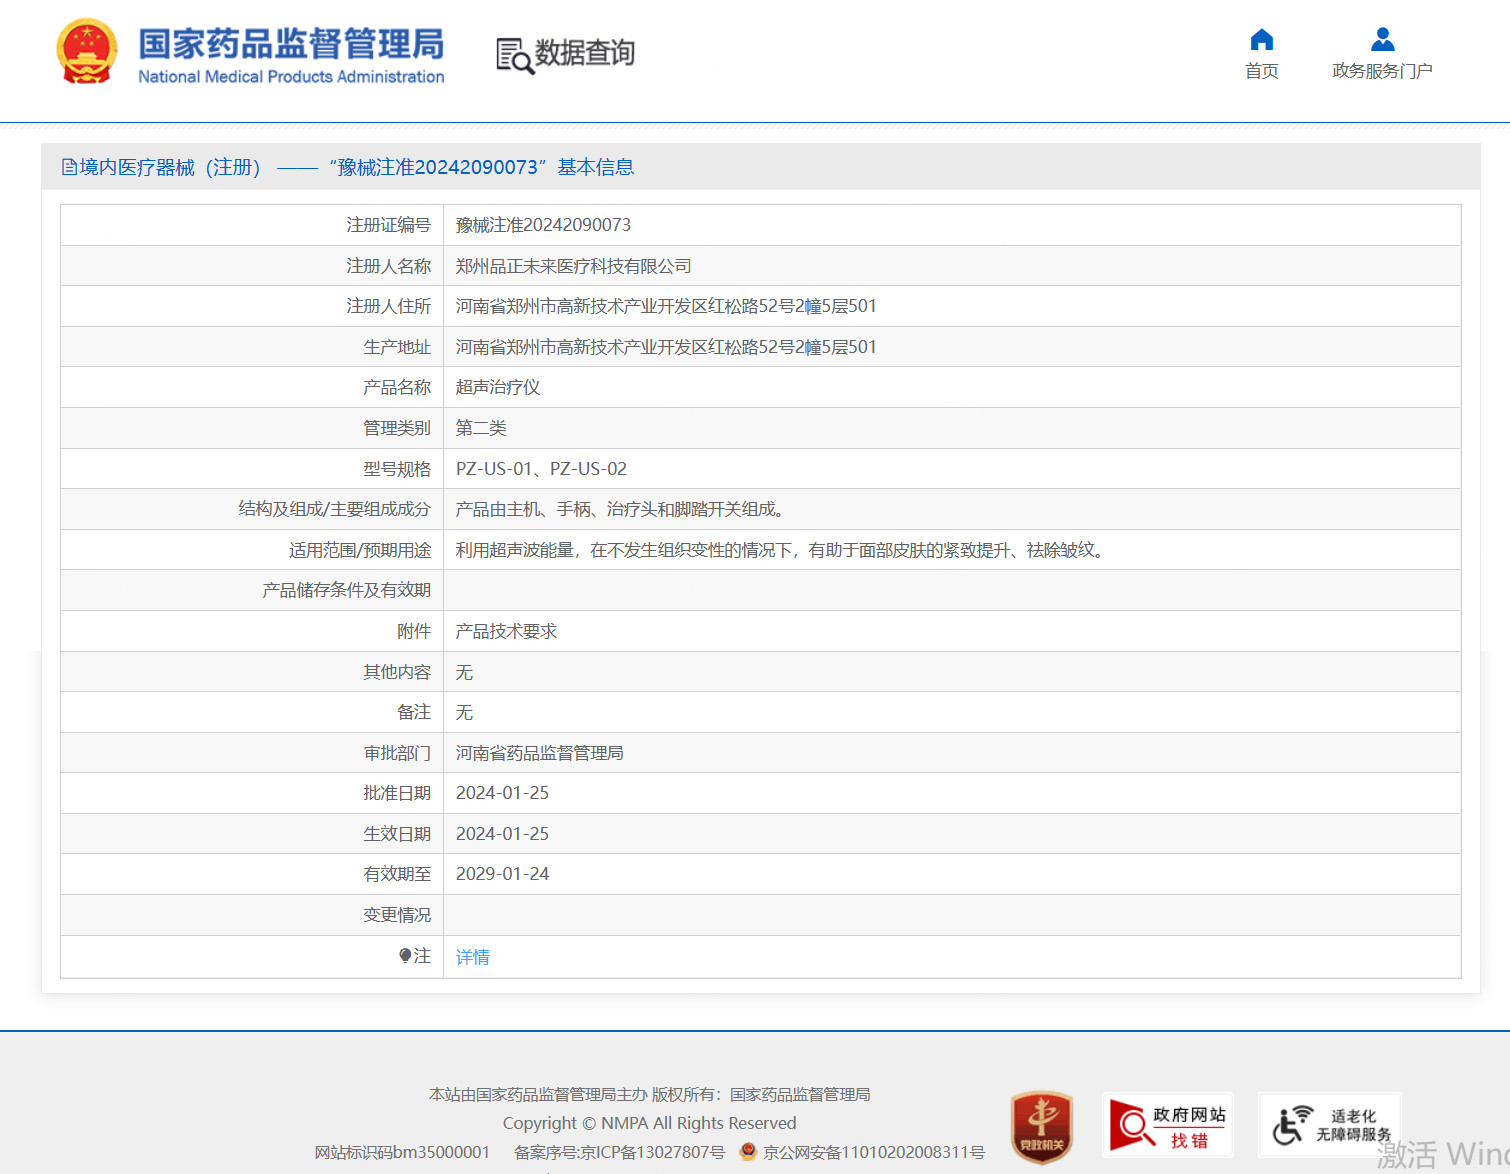Click the 网站标识码bm35000001 footer text
The image size is (1510, 1174).
402,1152
